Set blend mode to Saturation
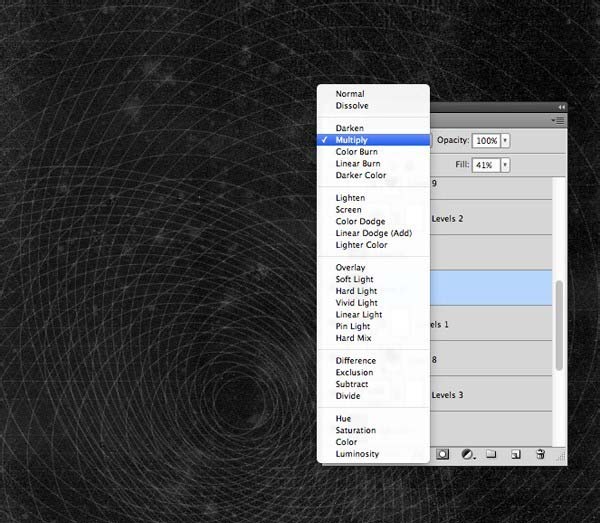The image size is (600, 523). point(373,430)
